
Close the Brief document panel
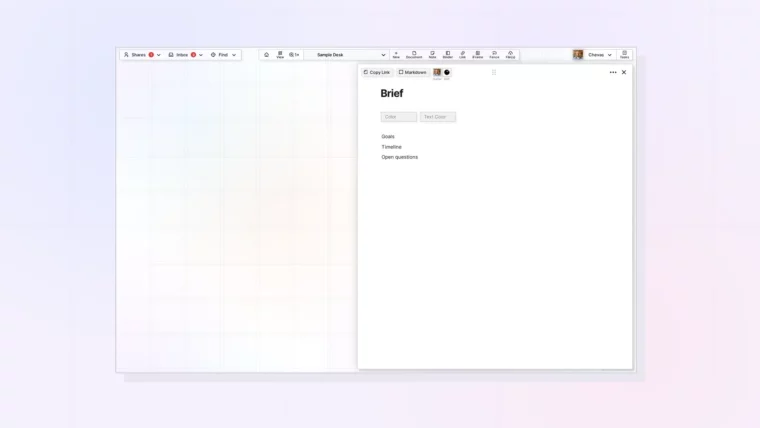click(x=624, y=72)
